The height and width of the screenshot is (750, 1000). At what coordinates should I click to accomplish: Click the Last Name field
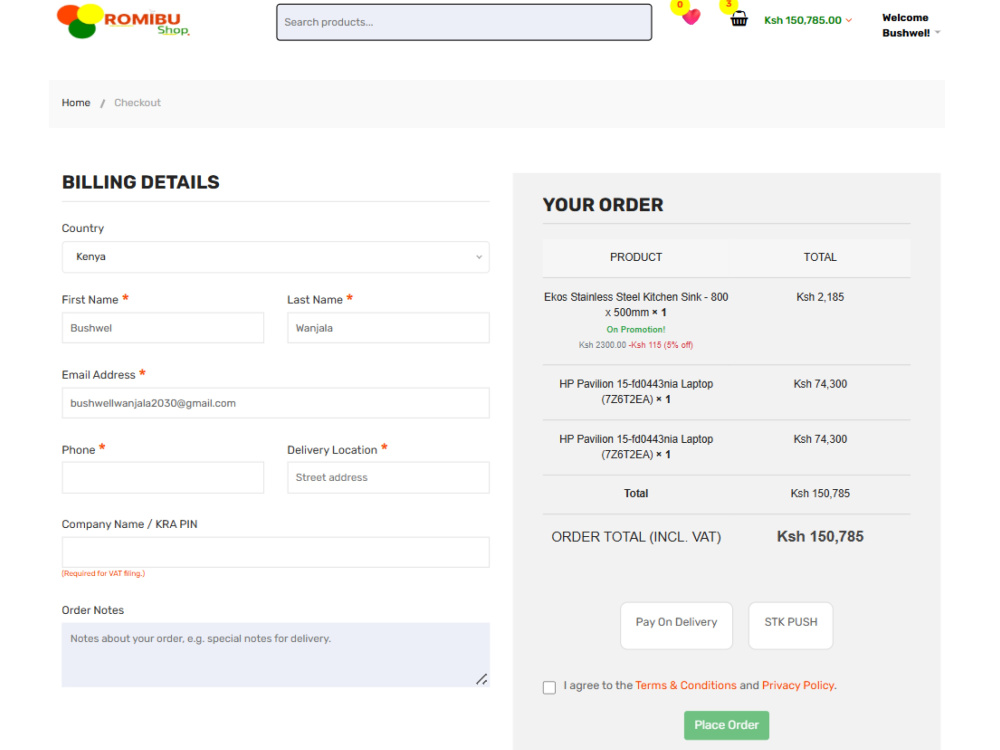388,328
